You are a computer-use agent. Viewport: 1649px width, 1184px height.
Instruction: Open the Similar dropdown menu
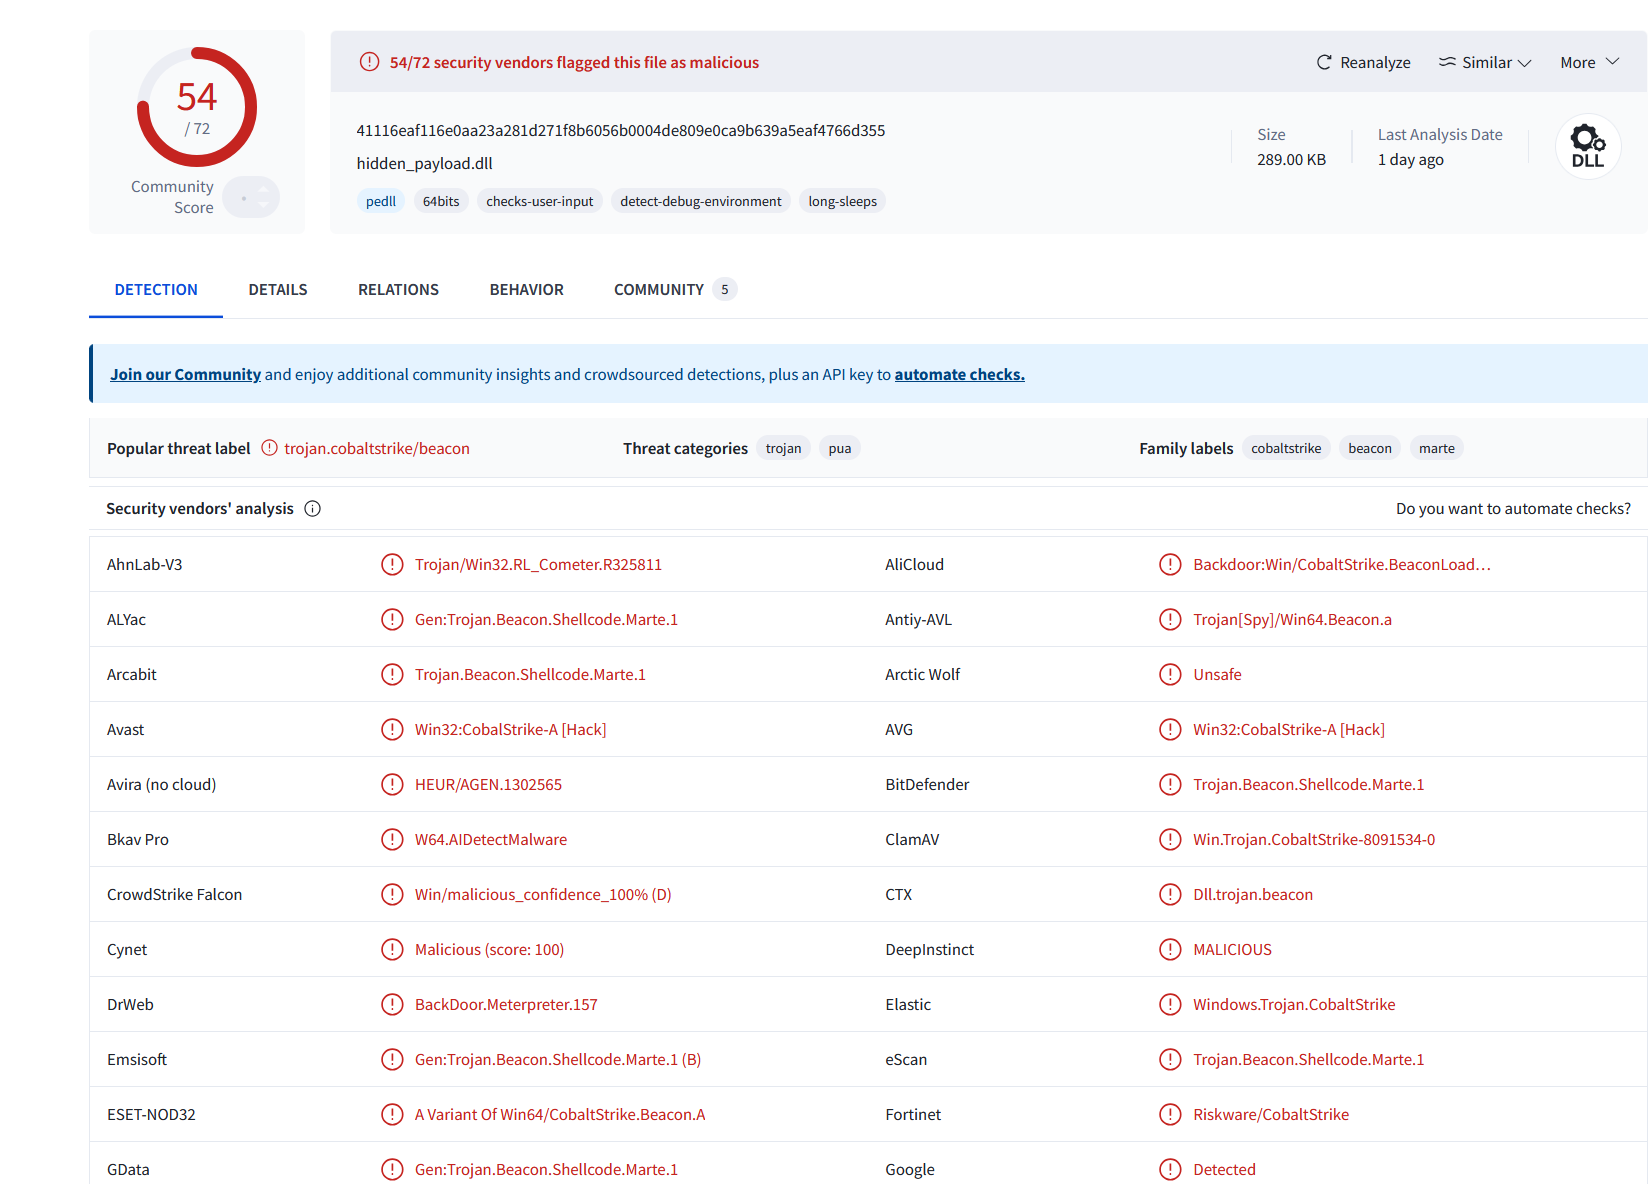pyautogui.click(x=1485, y=62)
